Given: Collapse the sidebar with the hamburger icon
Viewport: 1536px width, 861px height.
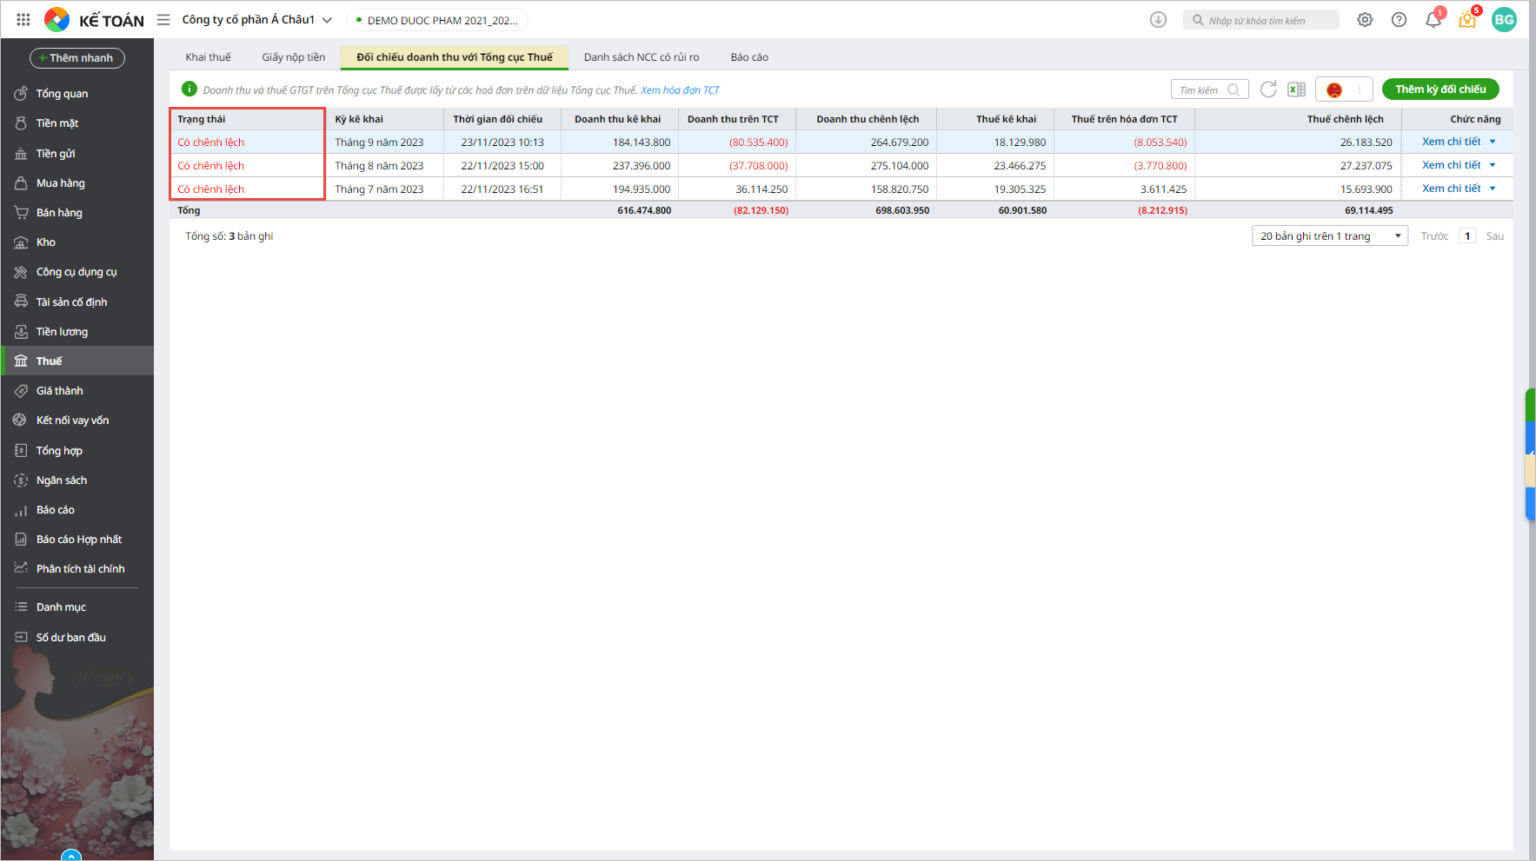Looking at the screenshot, I should (x=163, y=20).
